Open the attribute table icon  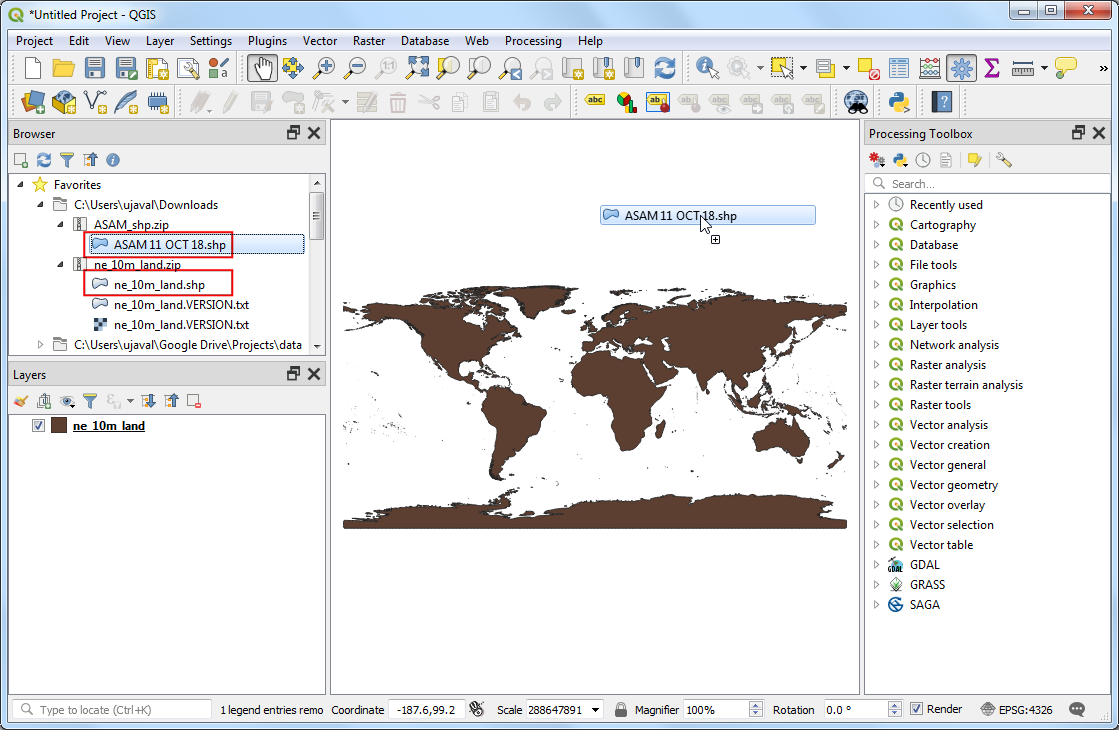click(x=899, y=68)
